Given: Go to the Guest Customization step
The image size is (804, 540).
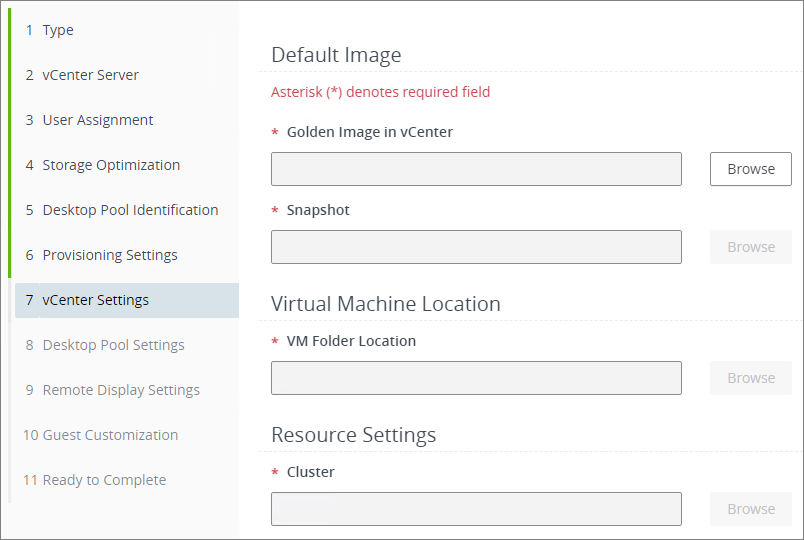Looking at the screenshot, I should (x=110, y=435).
